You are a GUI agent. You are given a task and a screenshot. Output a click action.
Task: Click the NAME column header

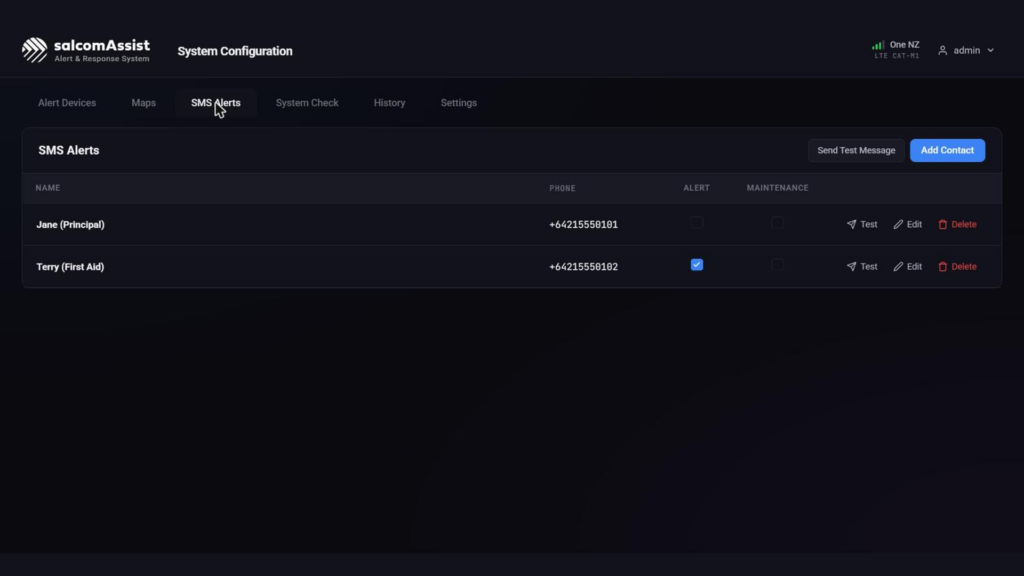48,188
